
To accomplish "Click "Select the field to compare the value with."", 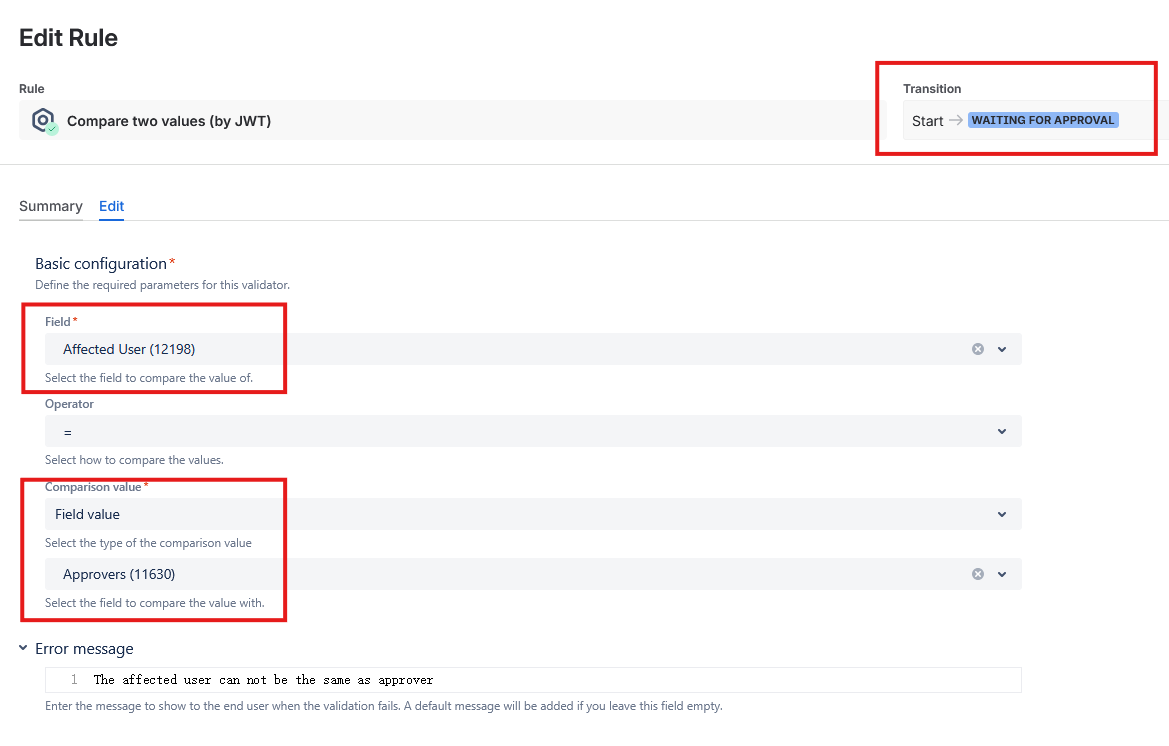I will coord(154,603).
